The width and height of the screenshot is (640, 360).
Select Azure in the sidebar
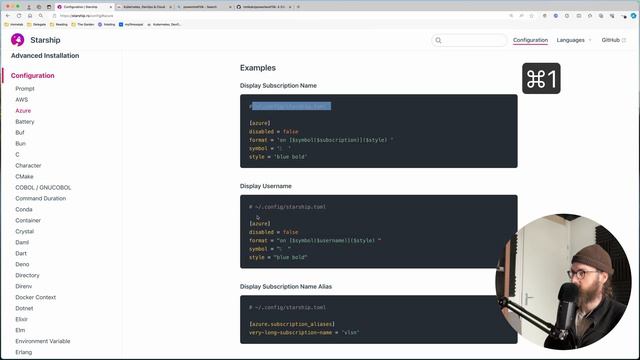click(23, 111)
